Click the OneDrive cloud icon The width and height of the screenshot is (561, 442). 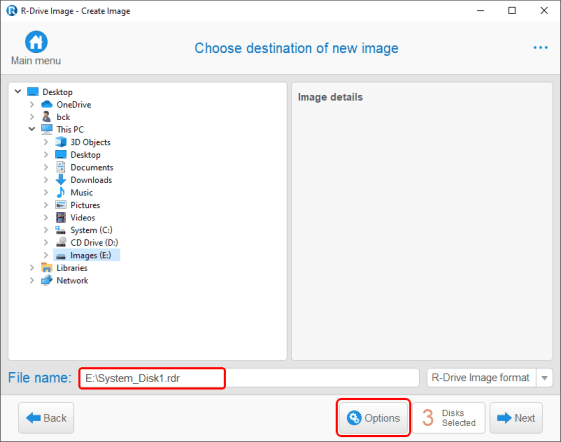47,105
